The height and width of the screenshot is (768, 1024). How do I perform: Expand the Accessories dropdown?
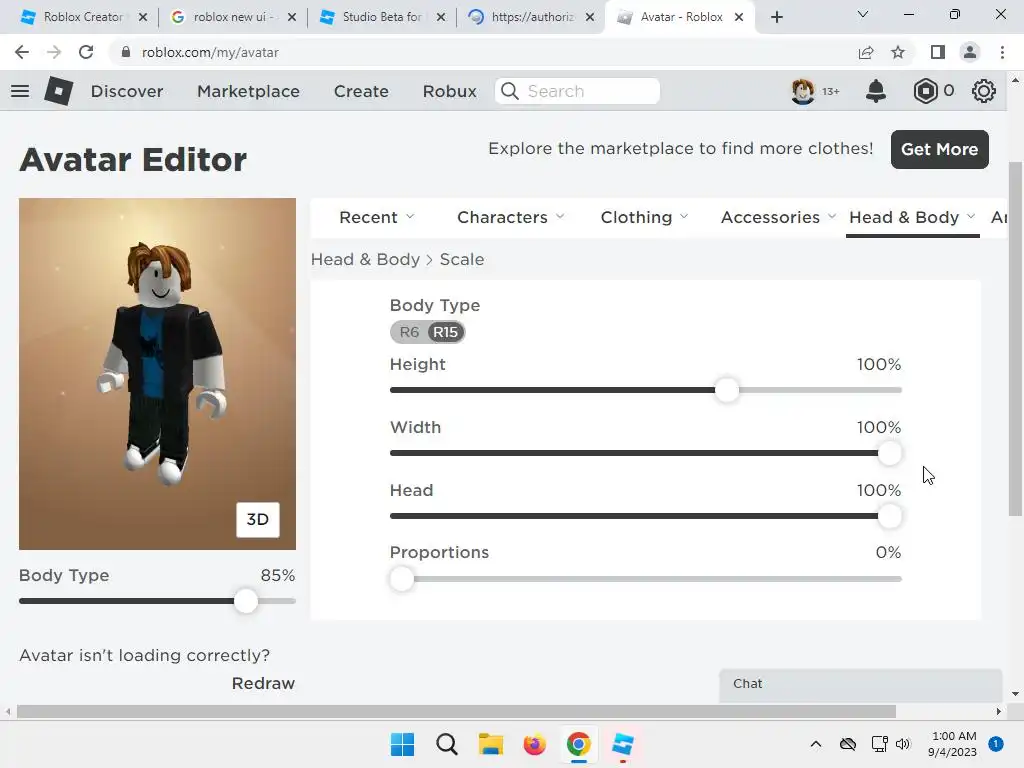[x=778, y=217]
